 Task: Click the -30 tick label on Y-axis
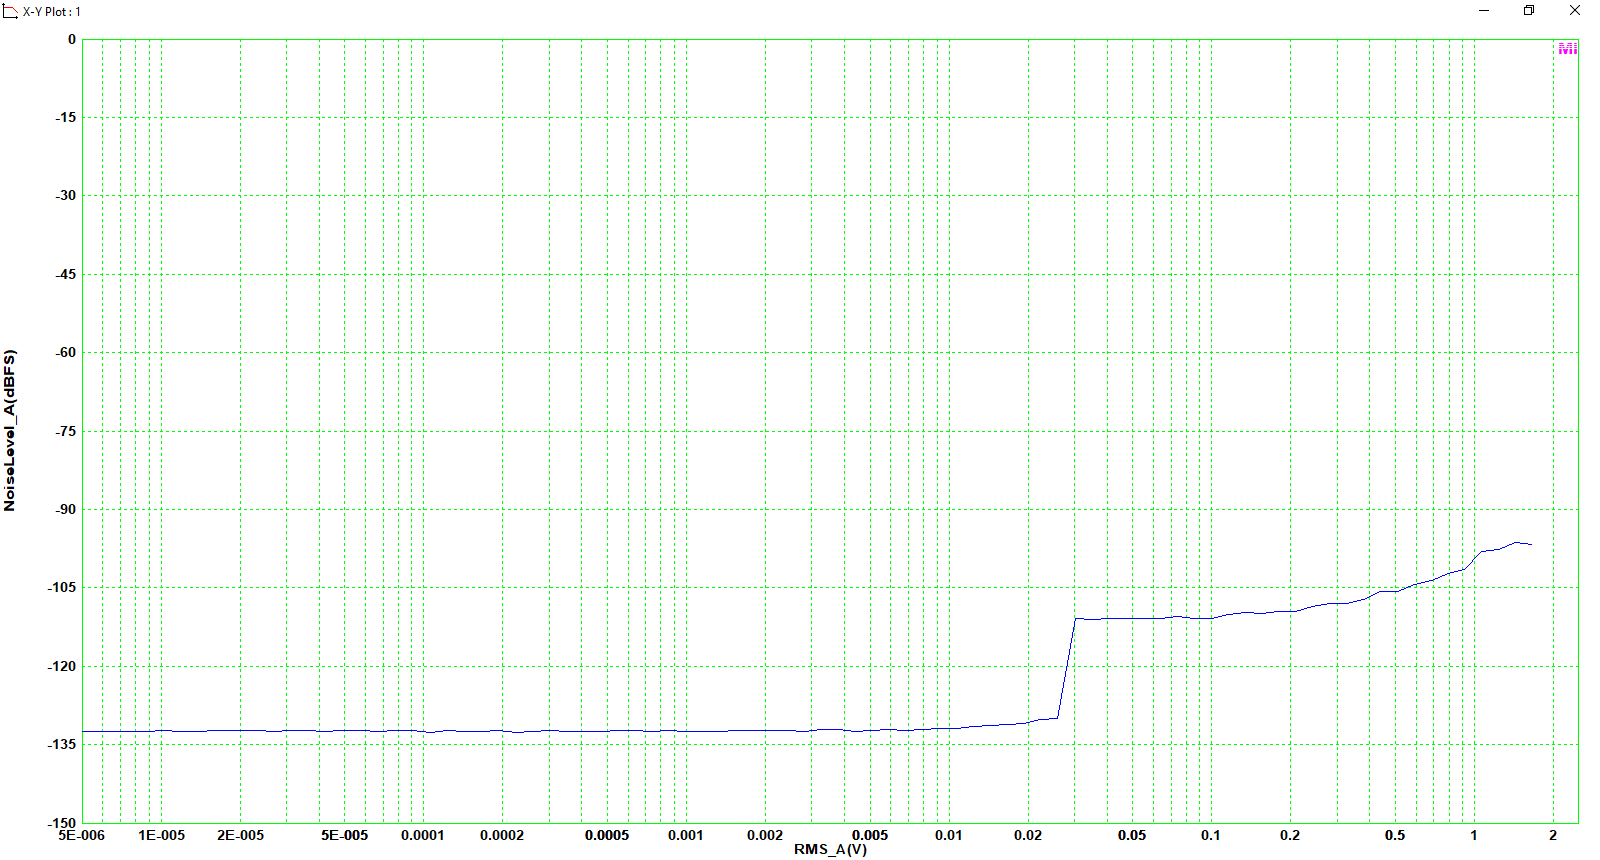click(x=66, y=195)
